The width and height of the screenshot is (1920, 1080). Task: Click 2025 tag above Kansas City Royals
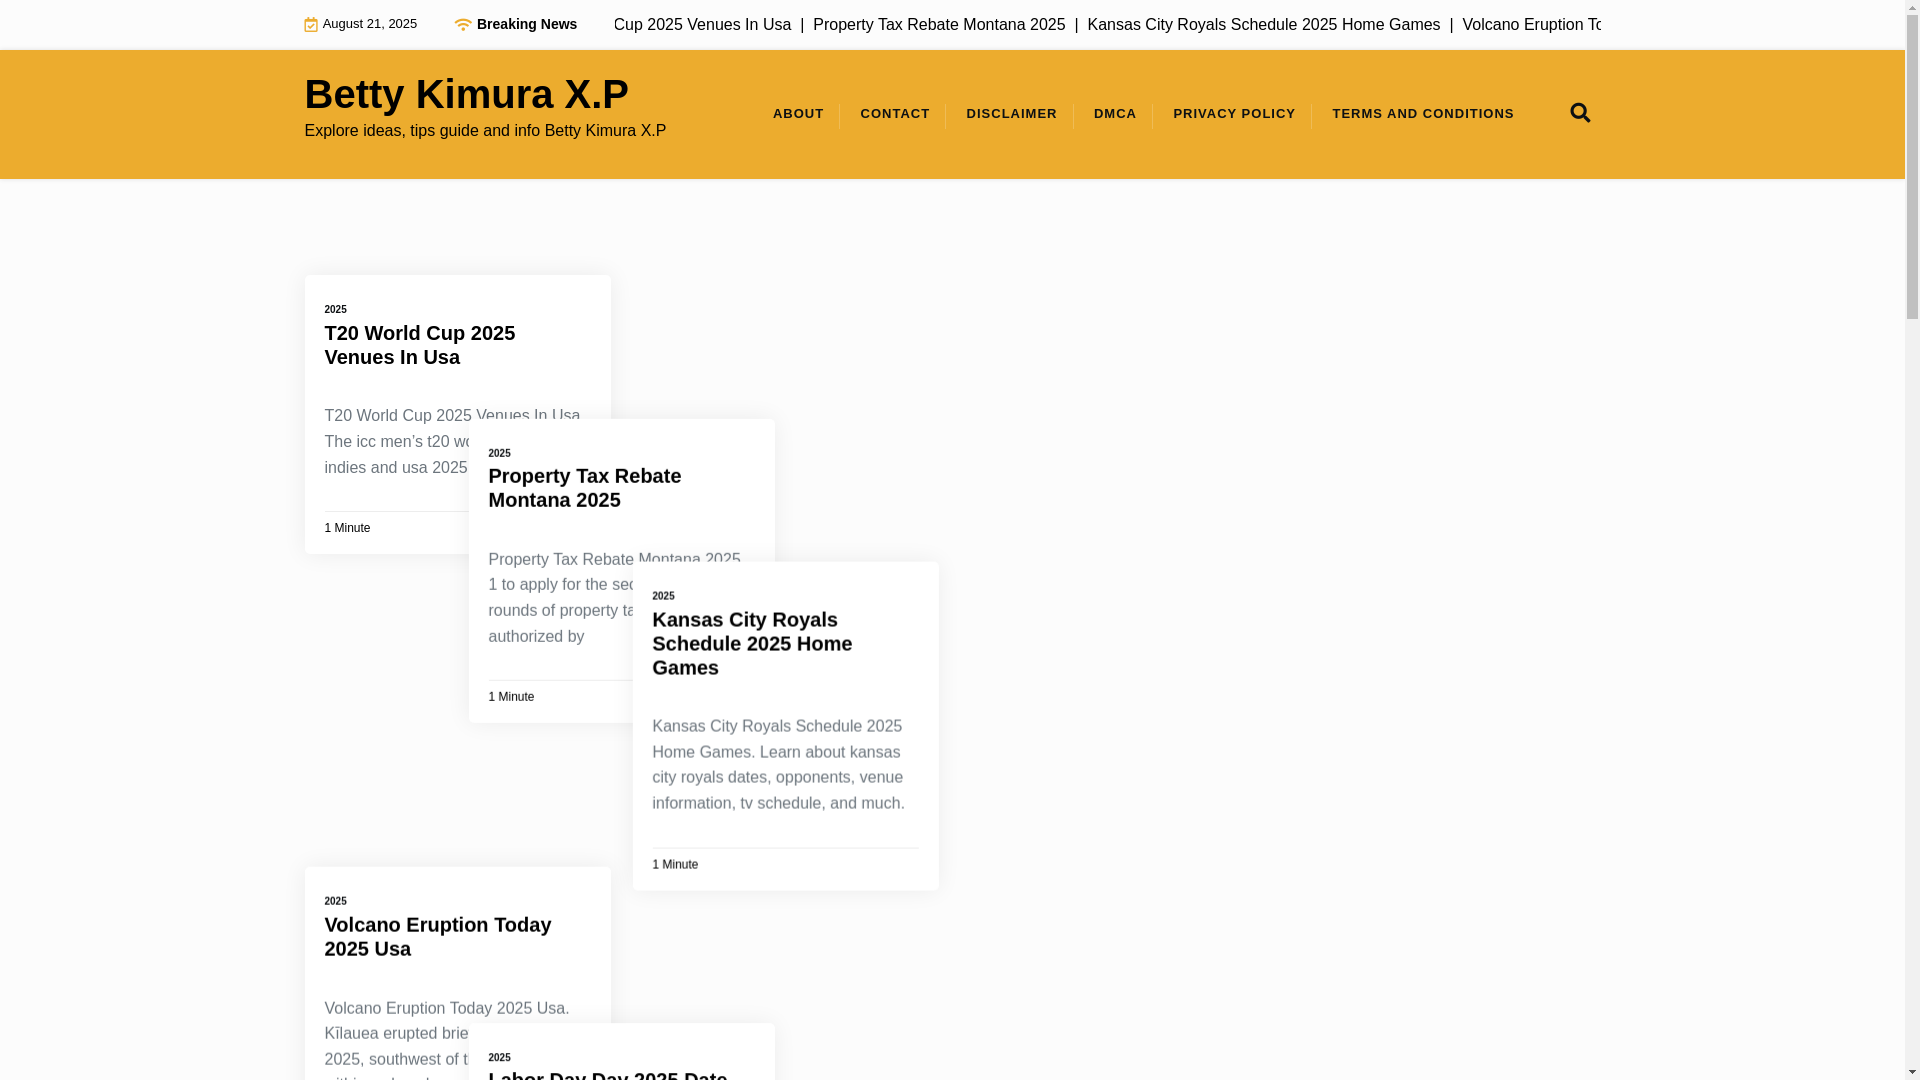(x=663, y=597)
